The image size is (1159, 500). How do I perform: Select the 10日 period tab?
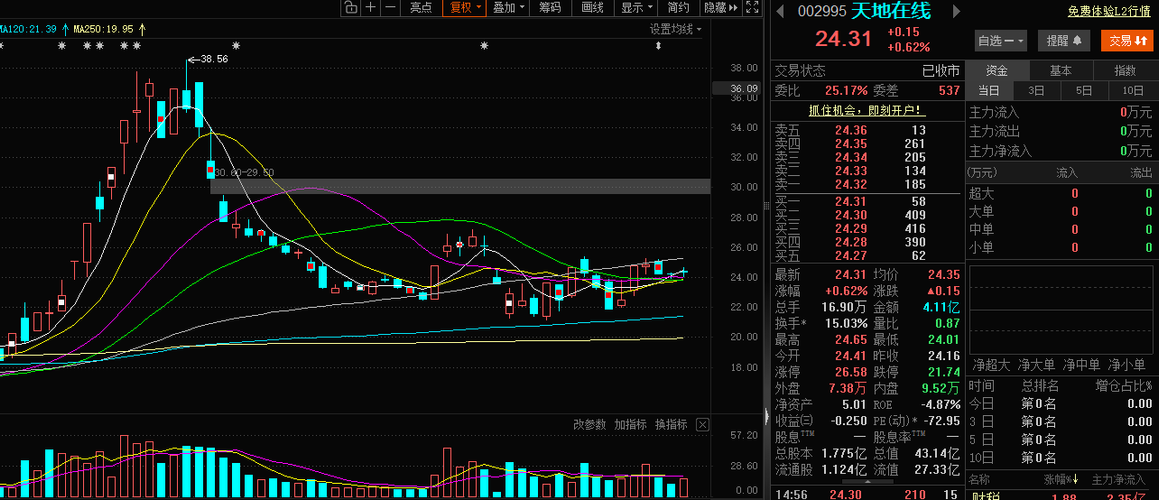(1132, 91)
